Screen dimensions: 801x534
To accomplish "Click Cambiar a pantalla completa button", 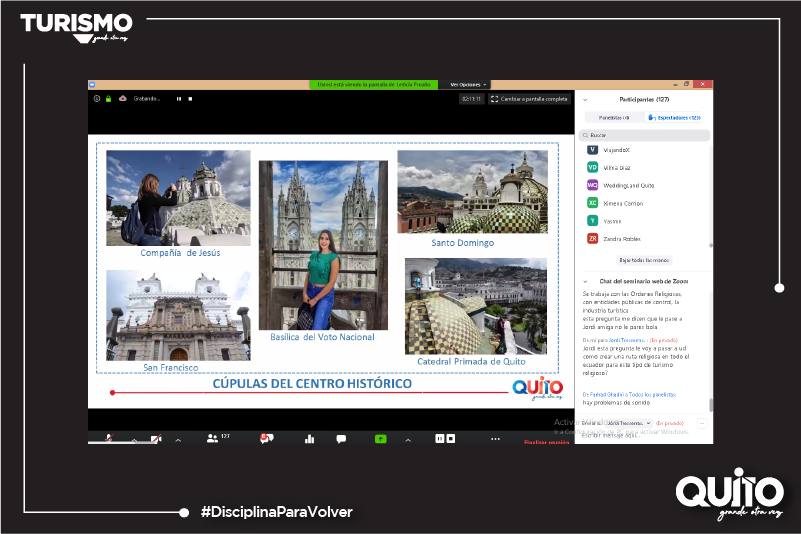I will 529,99.
